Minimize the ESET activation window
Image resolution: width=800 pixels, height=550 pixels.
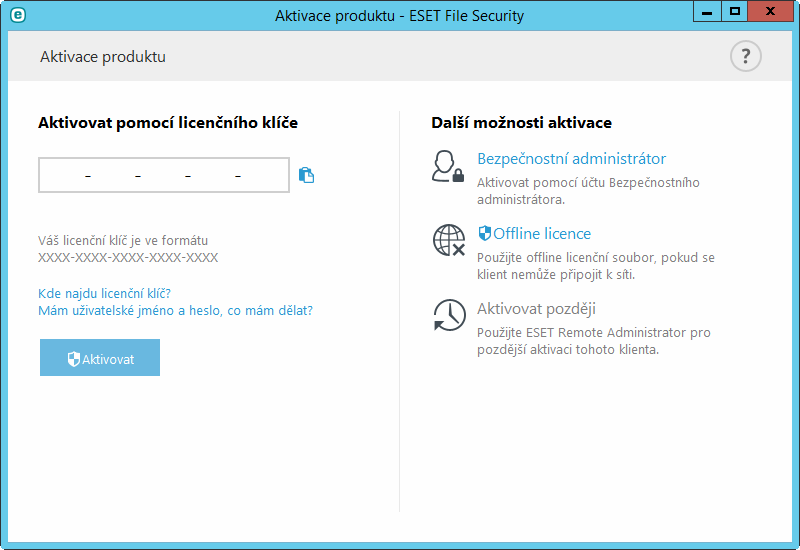click(707, 11)
